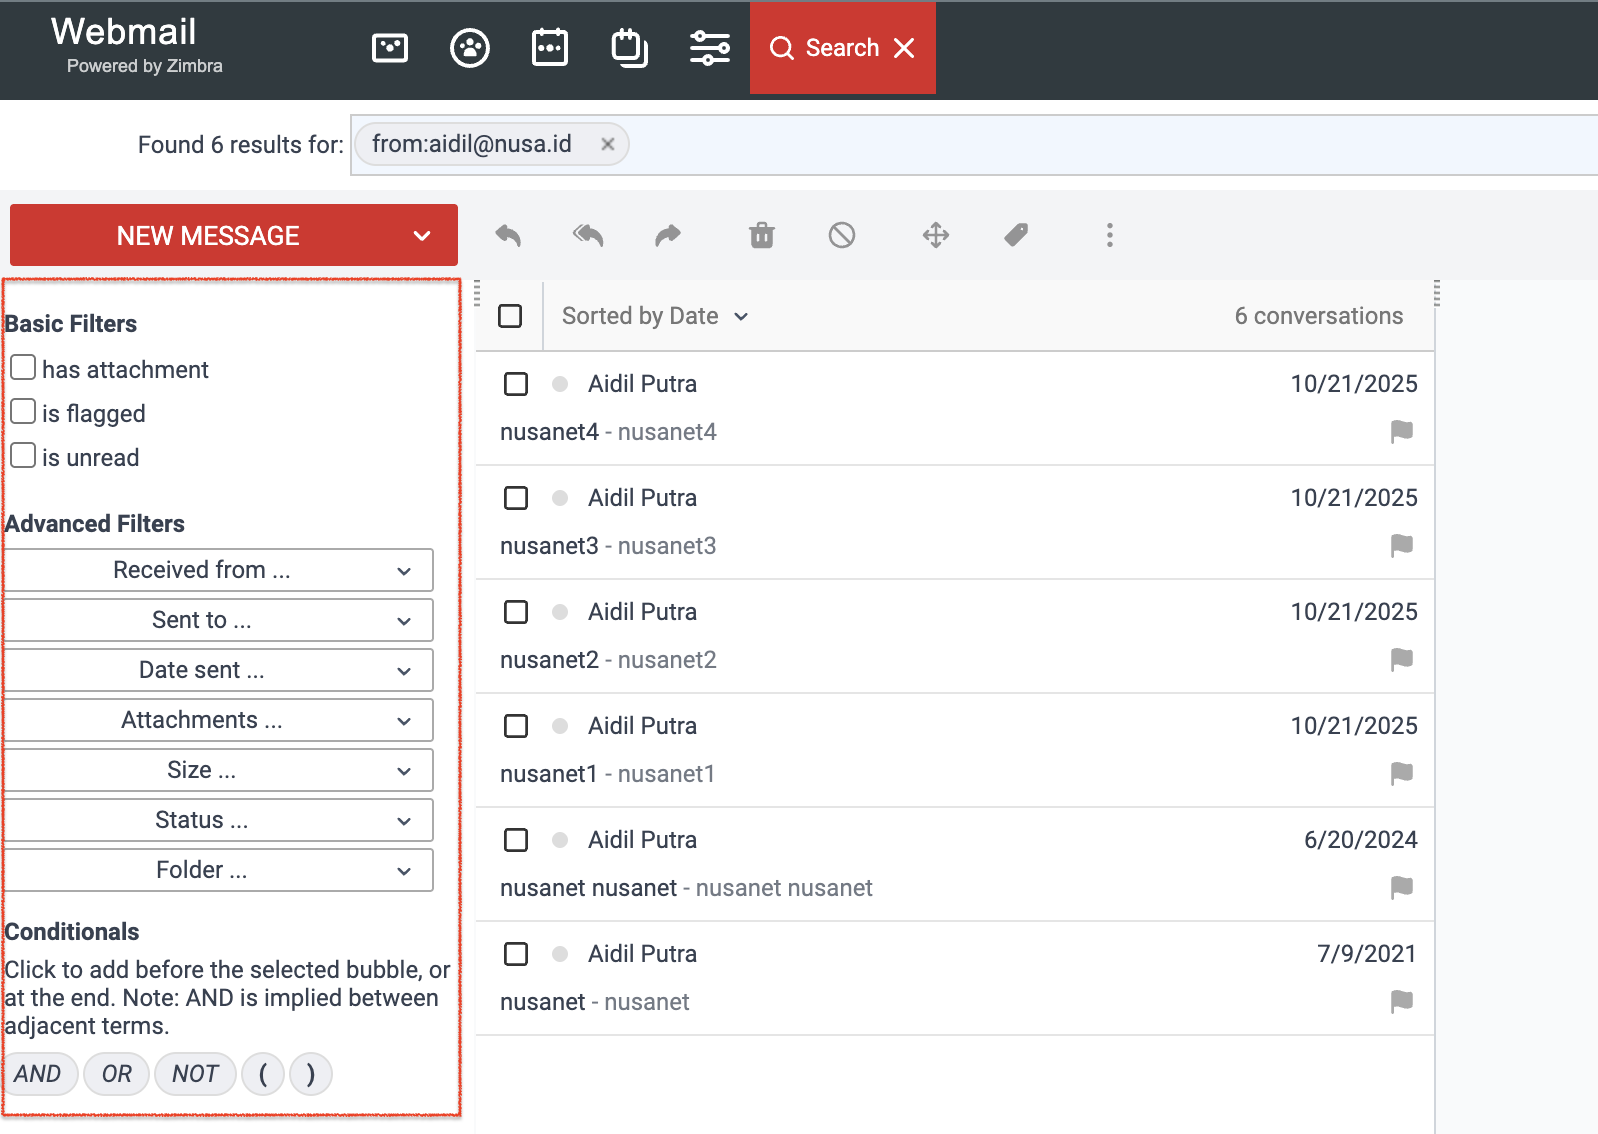Enable the has attachment filter

pos(23,368)
